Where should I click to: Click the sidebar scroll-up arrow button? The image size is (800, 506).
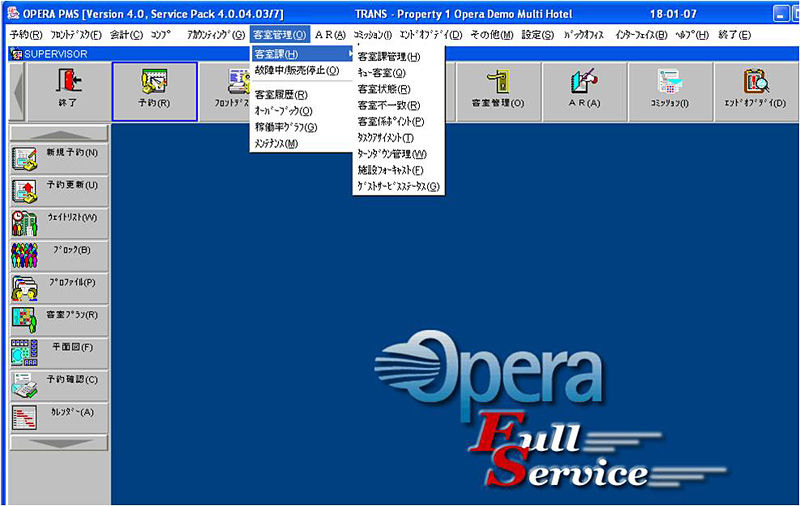click(x=59, y=134)
